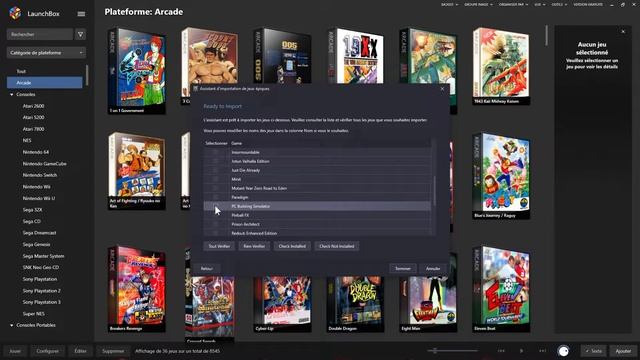Viewport: 640px width, 360px height.
Task: Select Nintendo GameCube platform
Action: click(x=44, y=164)
